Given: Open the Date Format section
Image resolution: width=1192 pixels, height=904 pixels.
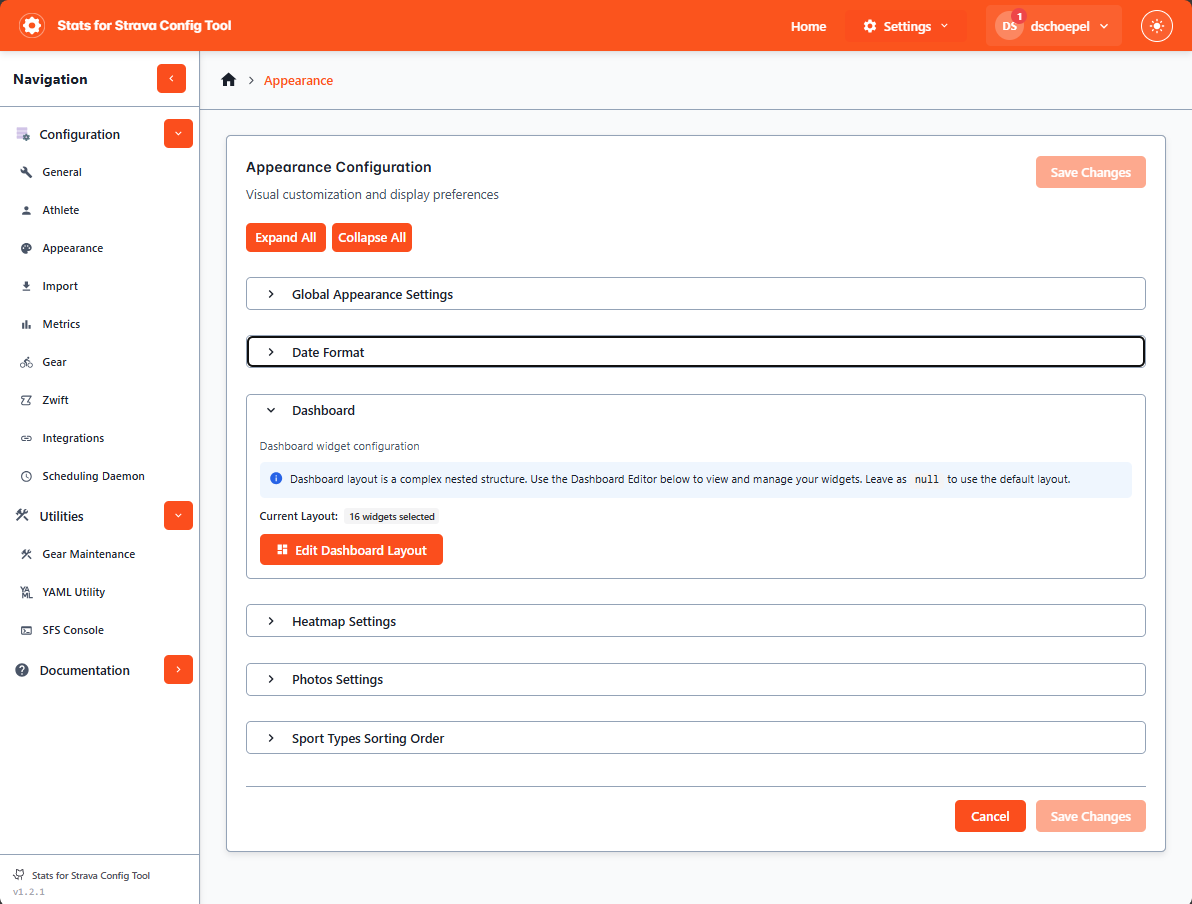Looking at the screenshot, I should [x=696, y=351].
